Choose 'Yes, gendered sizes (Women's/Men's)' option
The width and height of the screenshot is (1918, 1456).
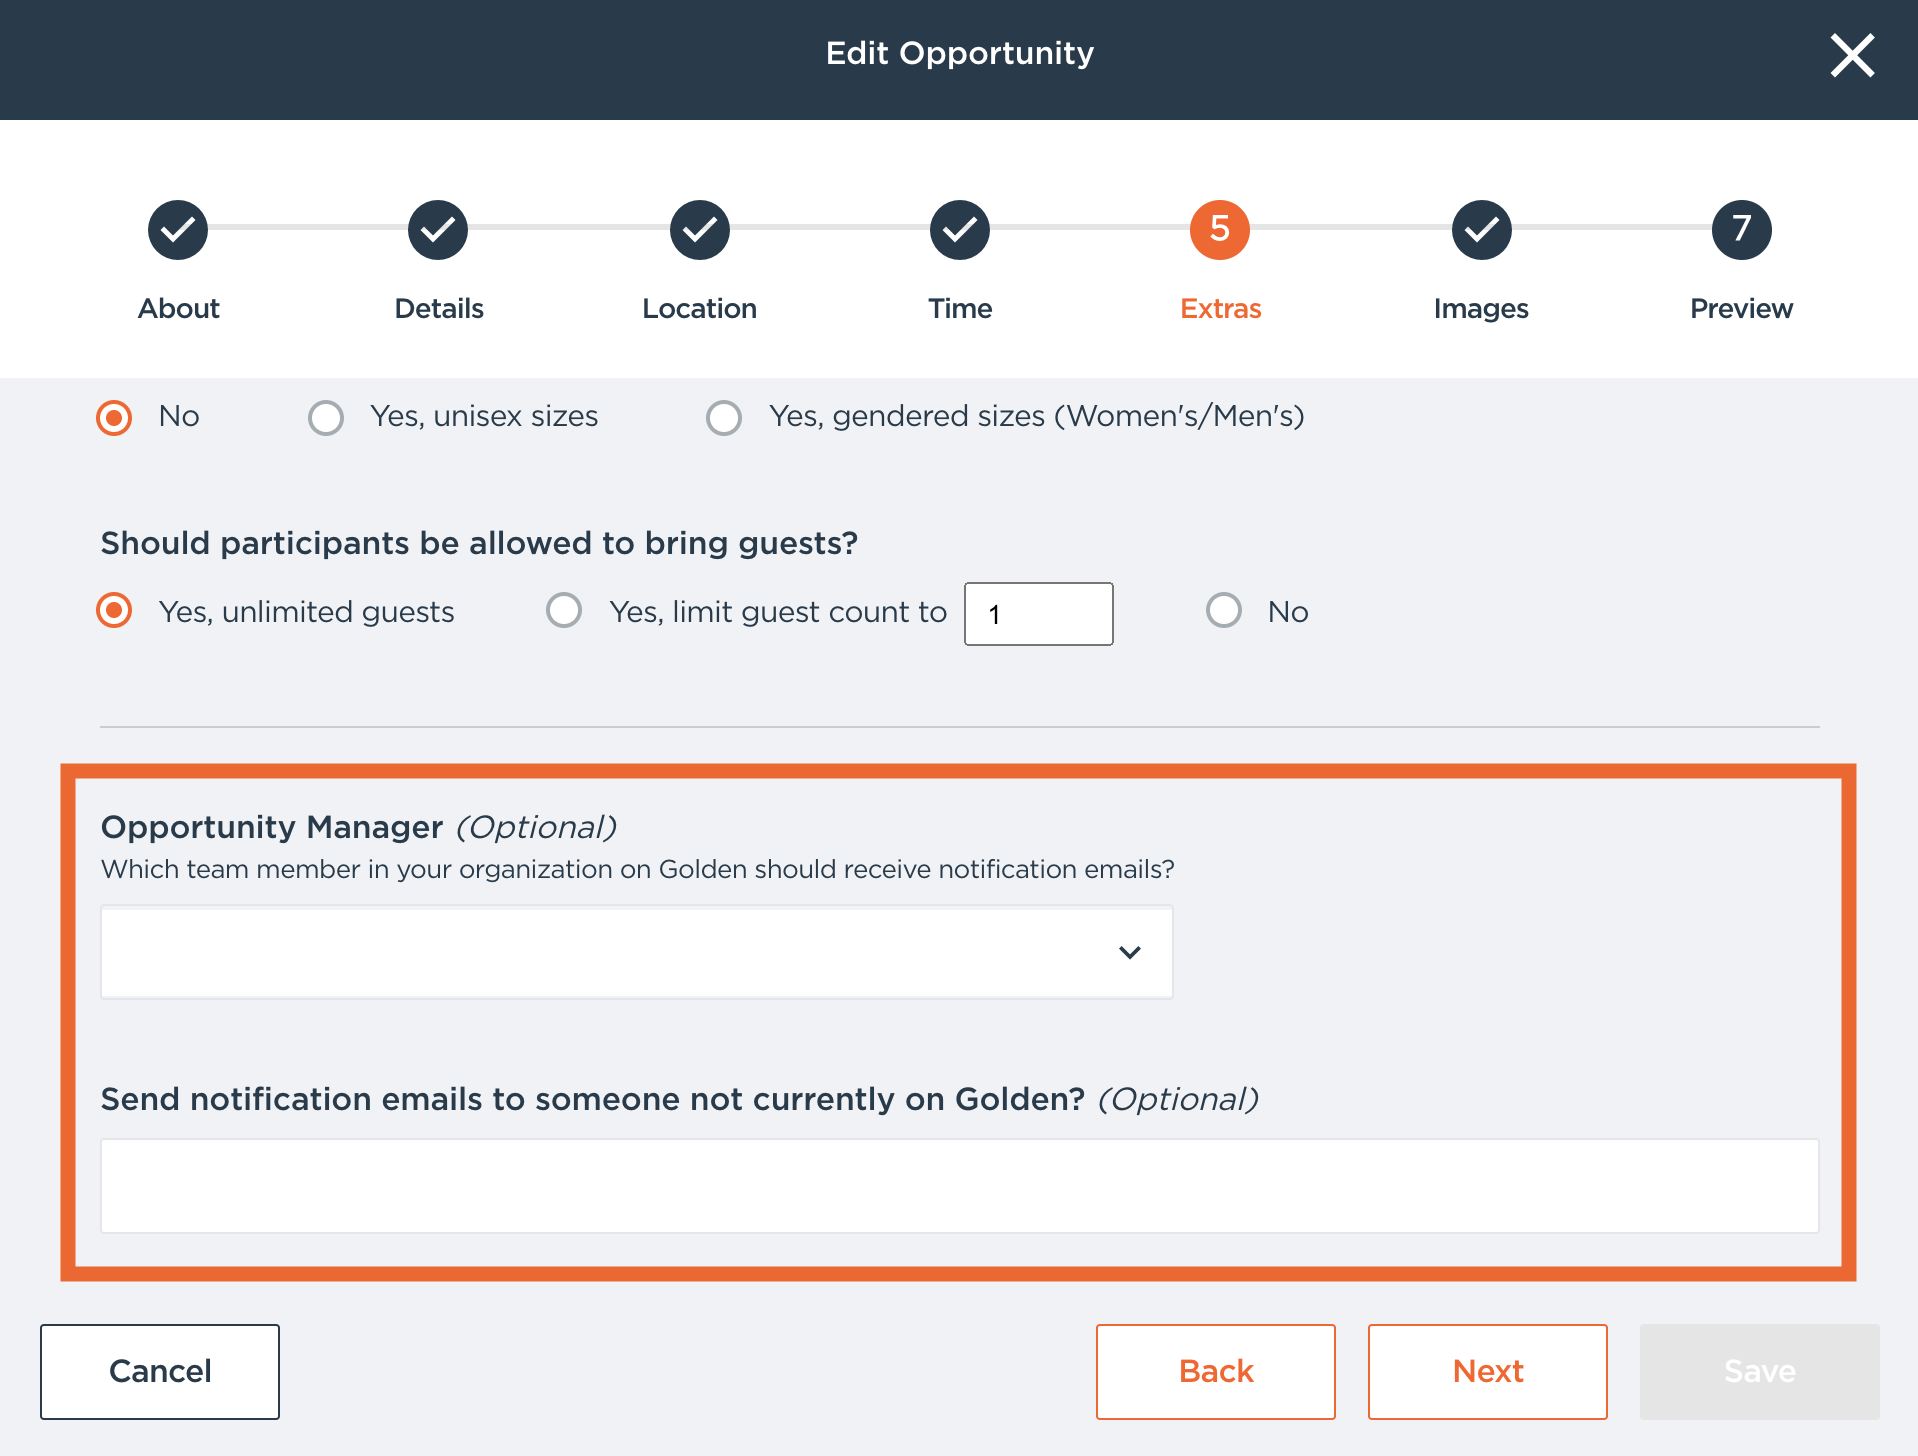[724, 417]
